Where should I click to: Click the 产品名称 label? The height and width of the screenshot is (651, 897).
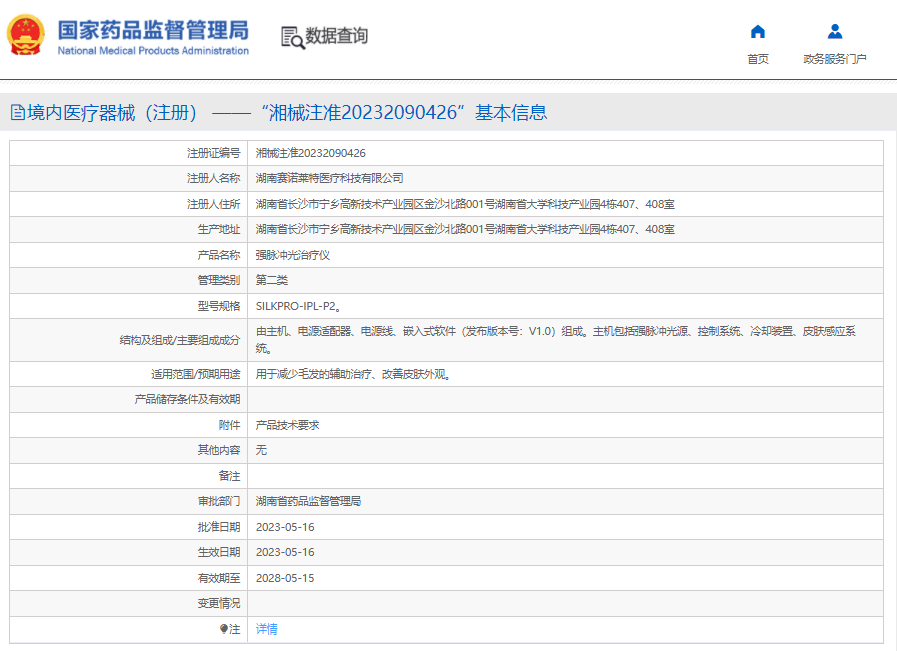219,255
